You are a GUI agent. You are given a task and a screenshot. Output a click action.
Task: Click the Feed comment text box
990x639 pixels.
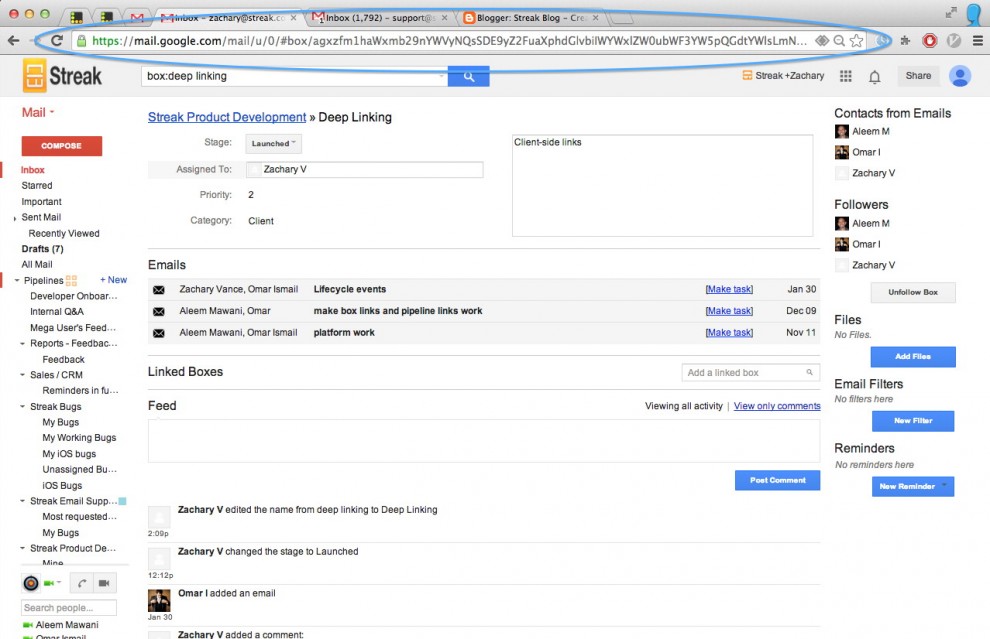point(484,441)
